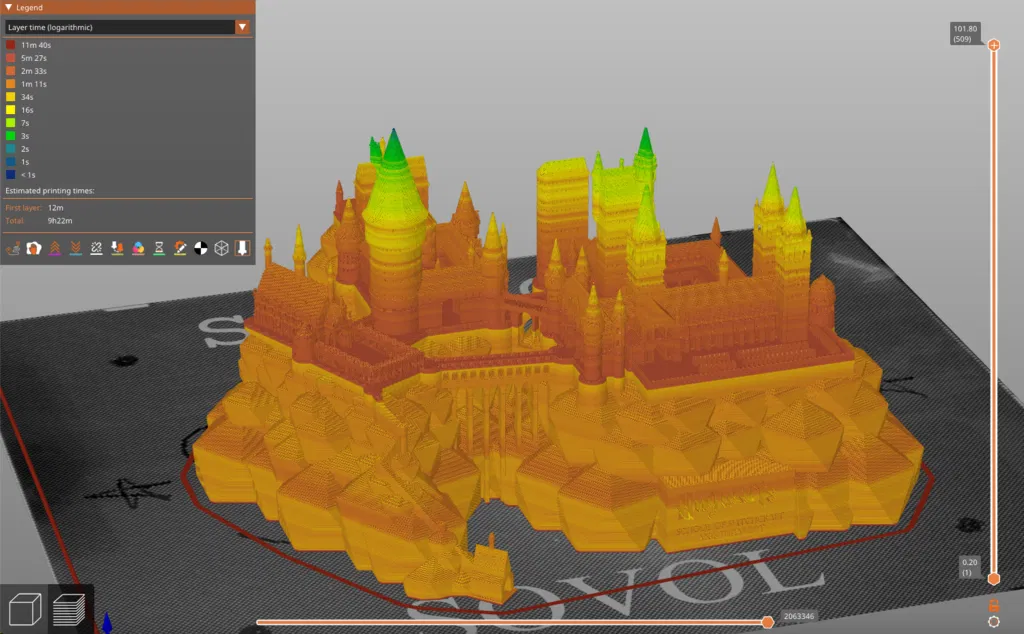Click the Layer time (logarithmic) combo box
Image resolution: width=1024 pixels, height=634 pixels.
[127, 27]
